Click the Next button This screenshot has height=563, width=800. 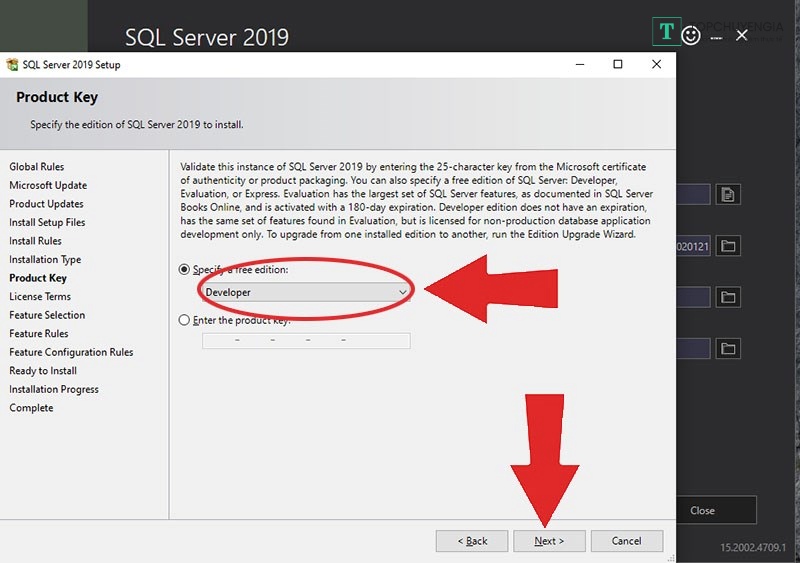click(549, 541)
